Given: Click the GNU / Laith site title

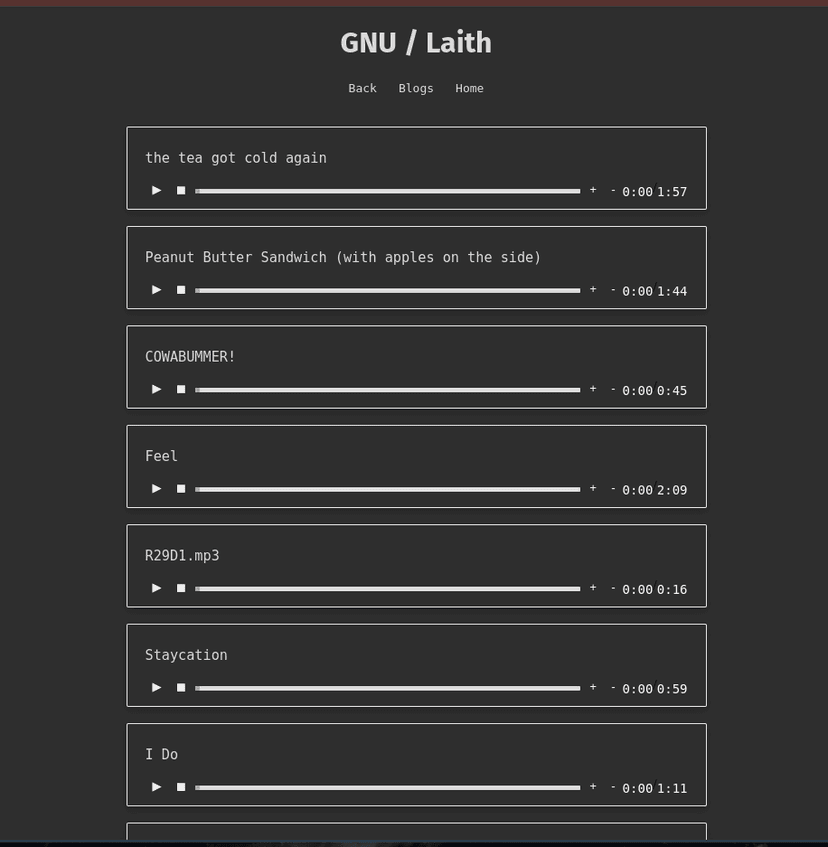Looking at the screenshot, I should coord(415,43).
